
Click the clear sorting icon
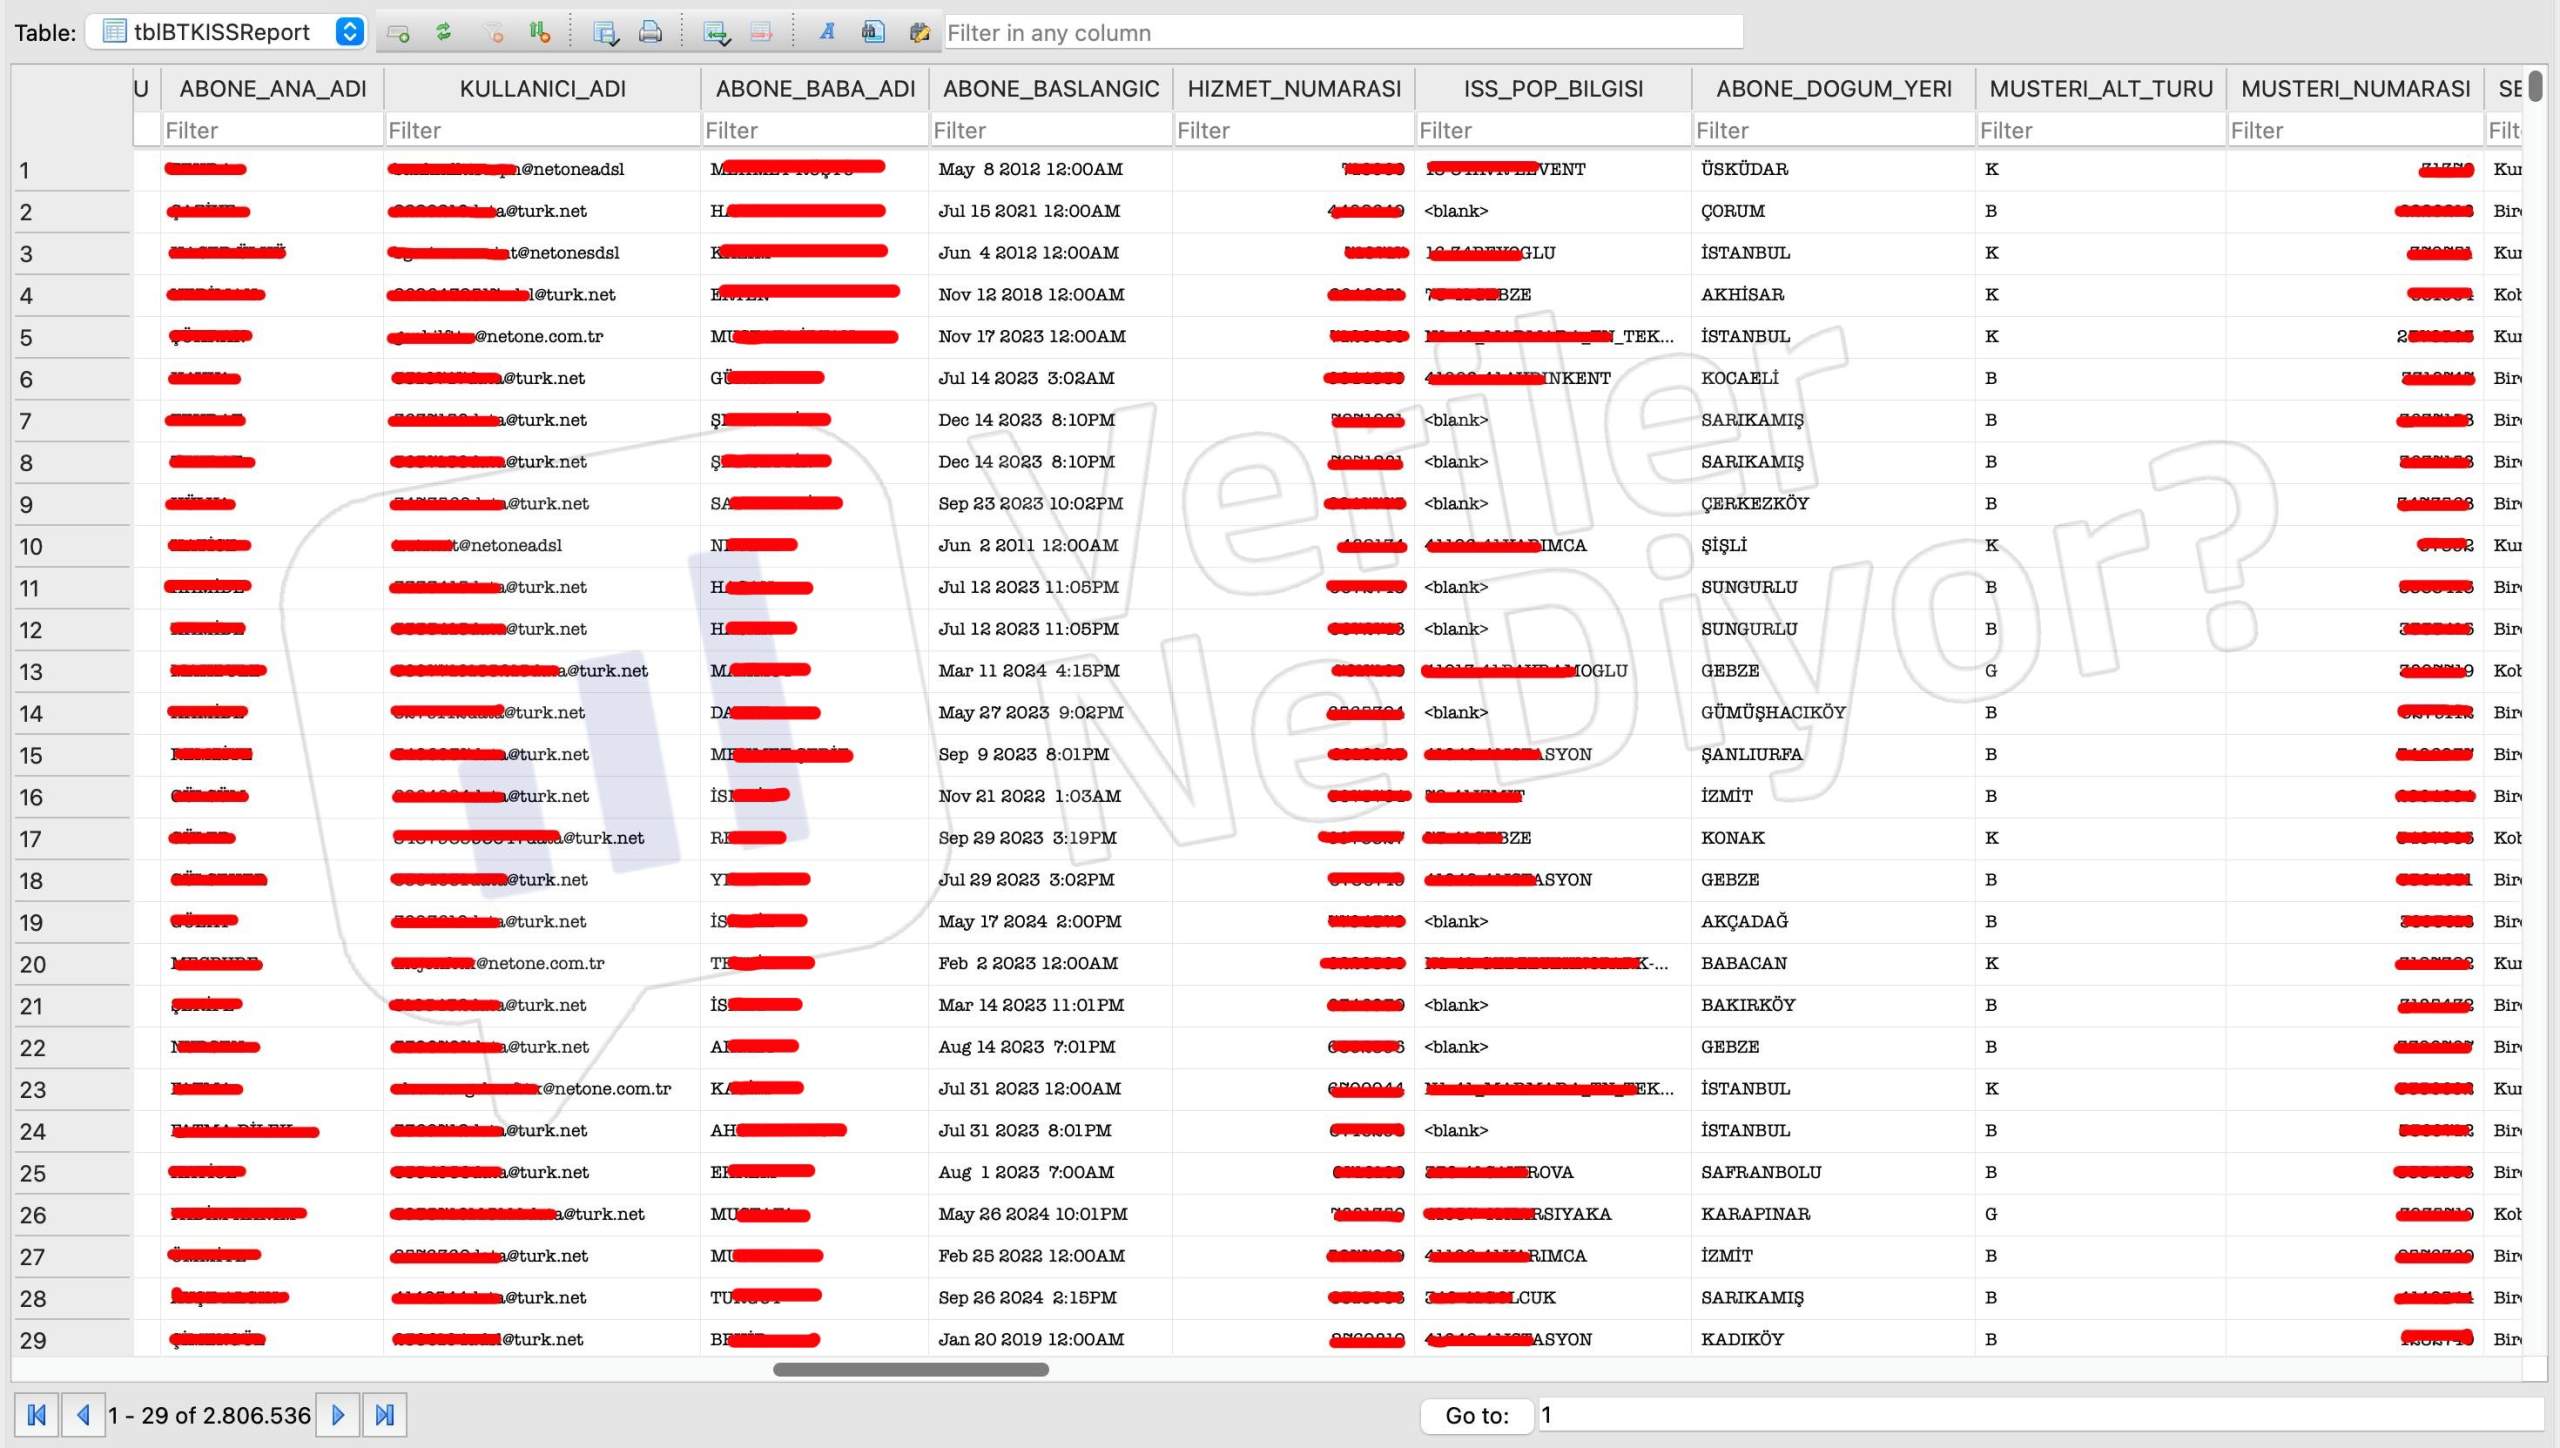(540, 32)
